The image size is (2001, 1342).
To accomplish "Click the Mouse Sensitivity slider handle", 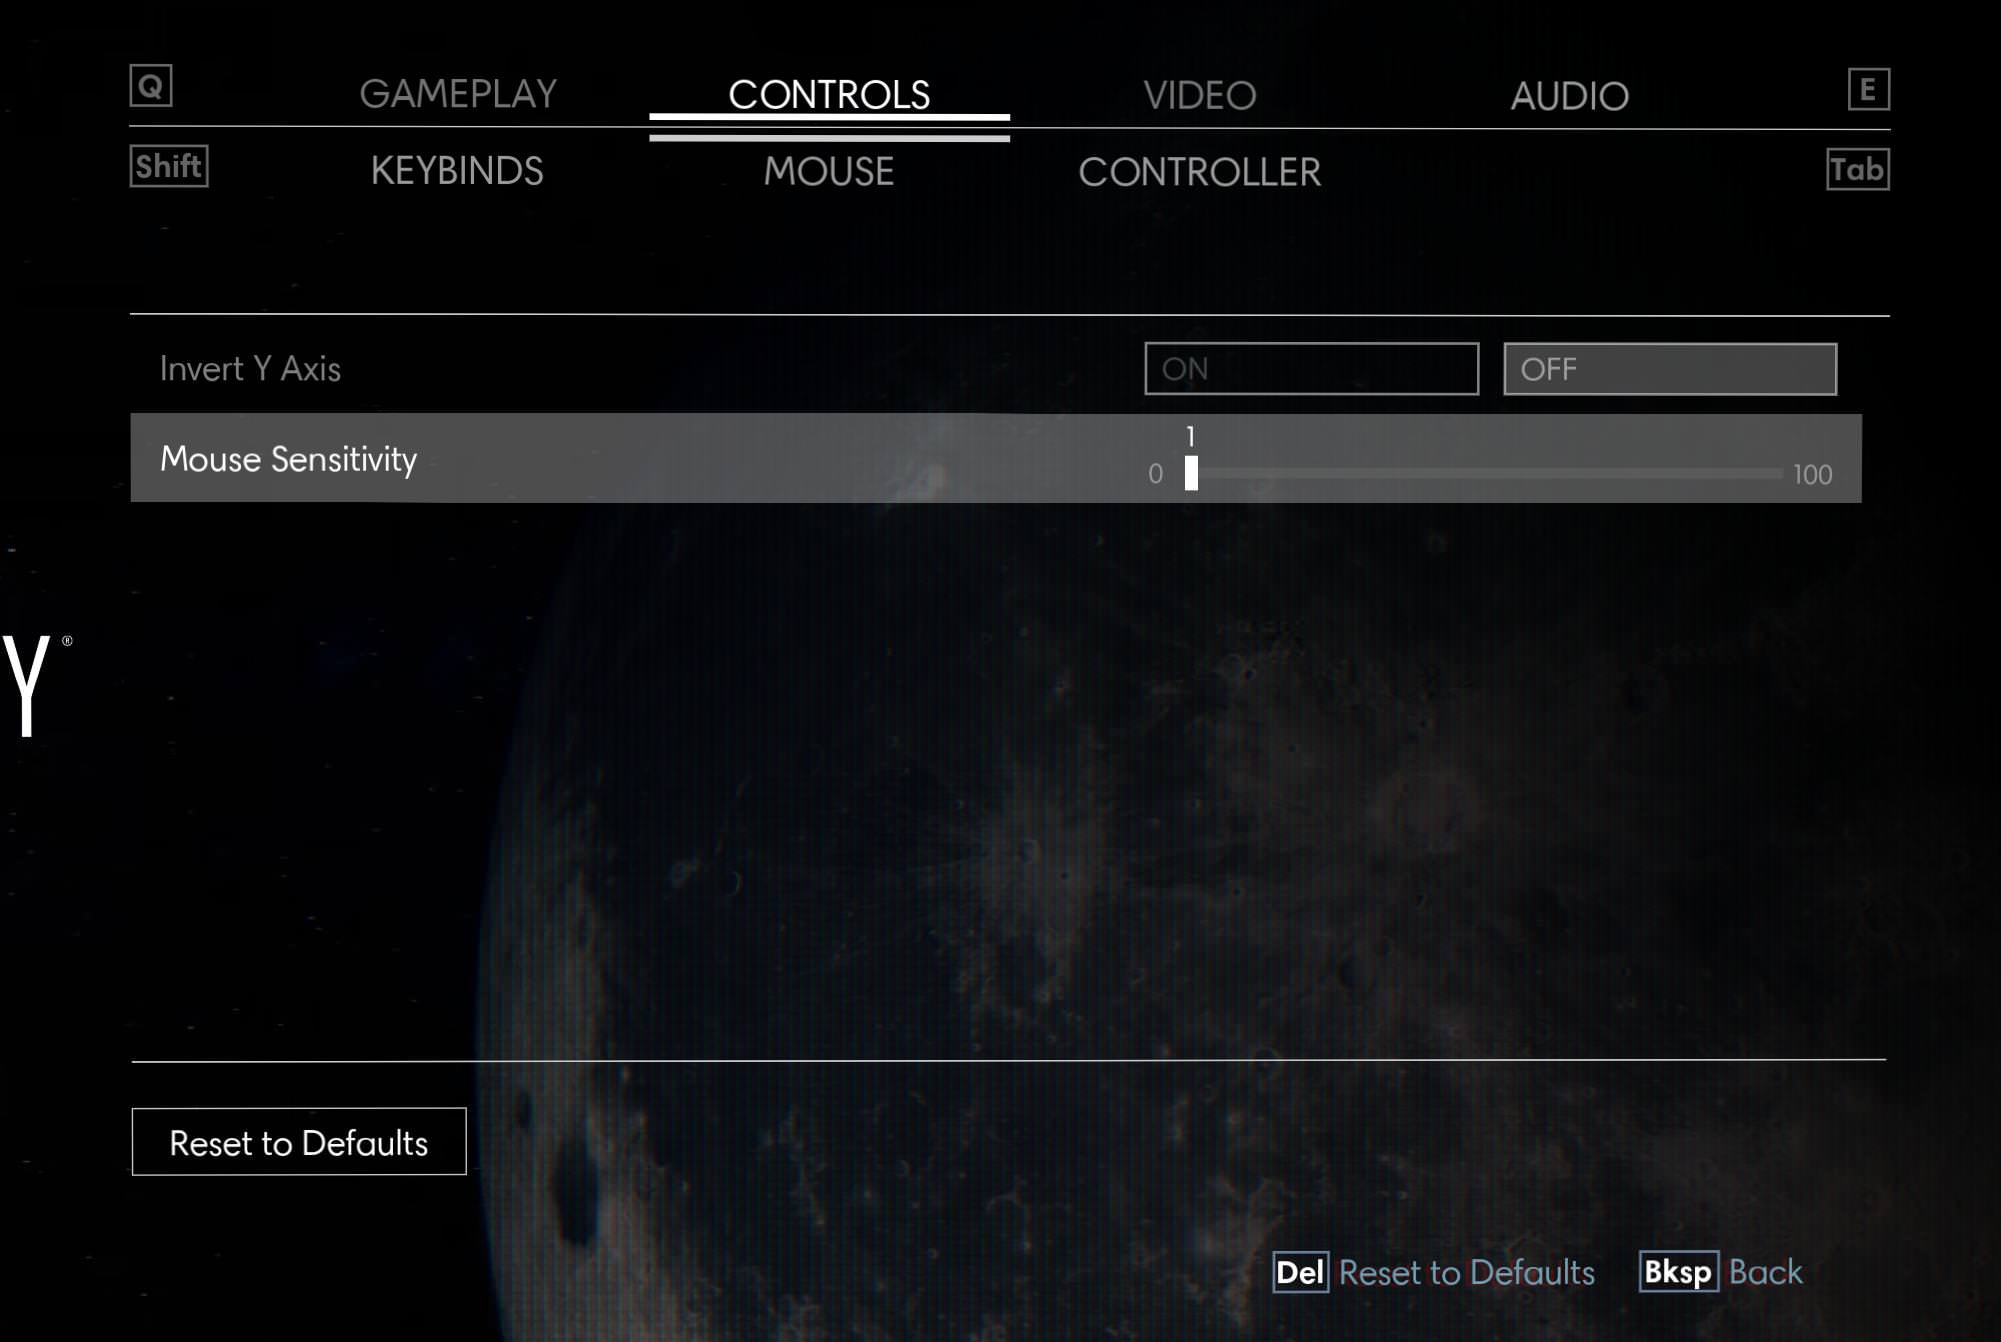I will [x=1190, y=471].
